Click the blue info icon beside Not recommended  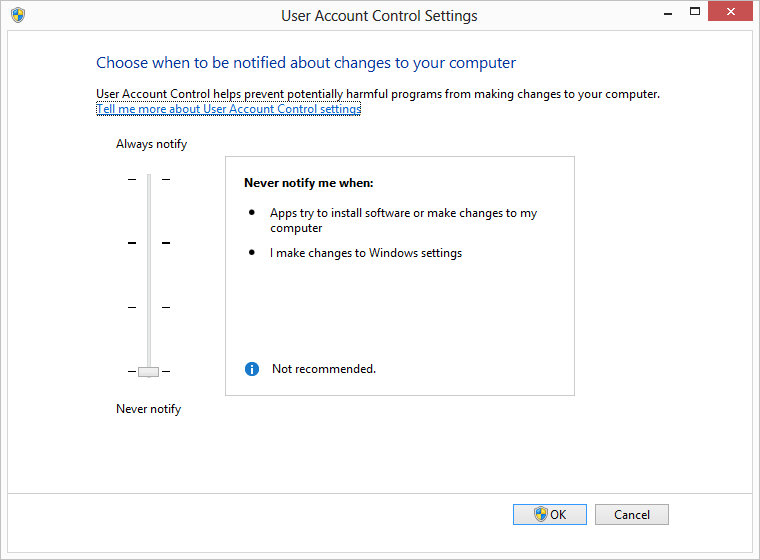tap(252, 369)
